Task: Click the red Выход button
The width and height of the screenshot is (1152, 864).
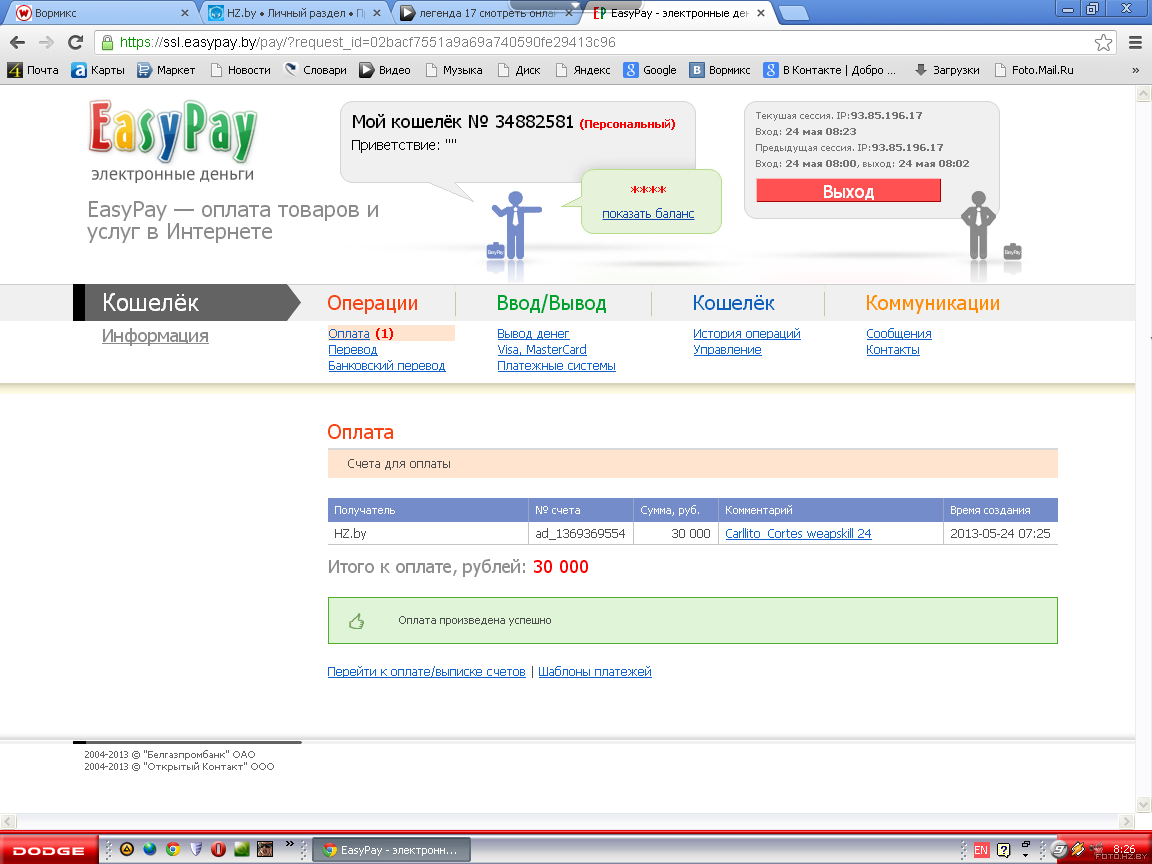Action: pos(848,191)
